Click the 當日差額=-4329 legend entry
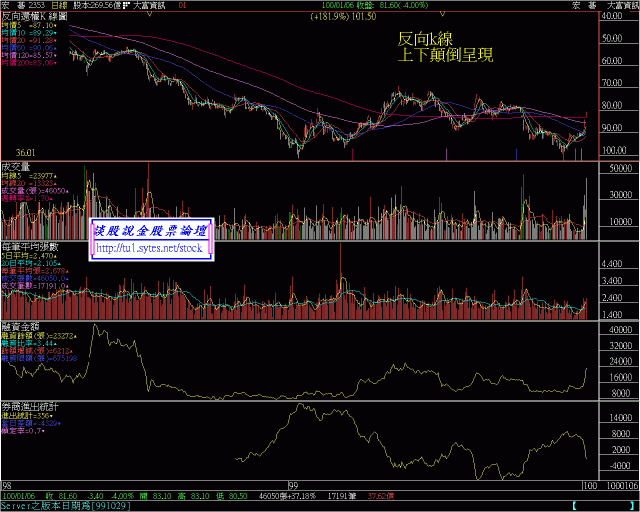 point(31,423)
